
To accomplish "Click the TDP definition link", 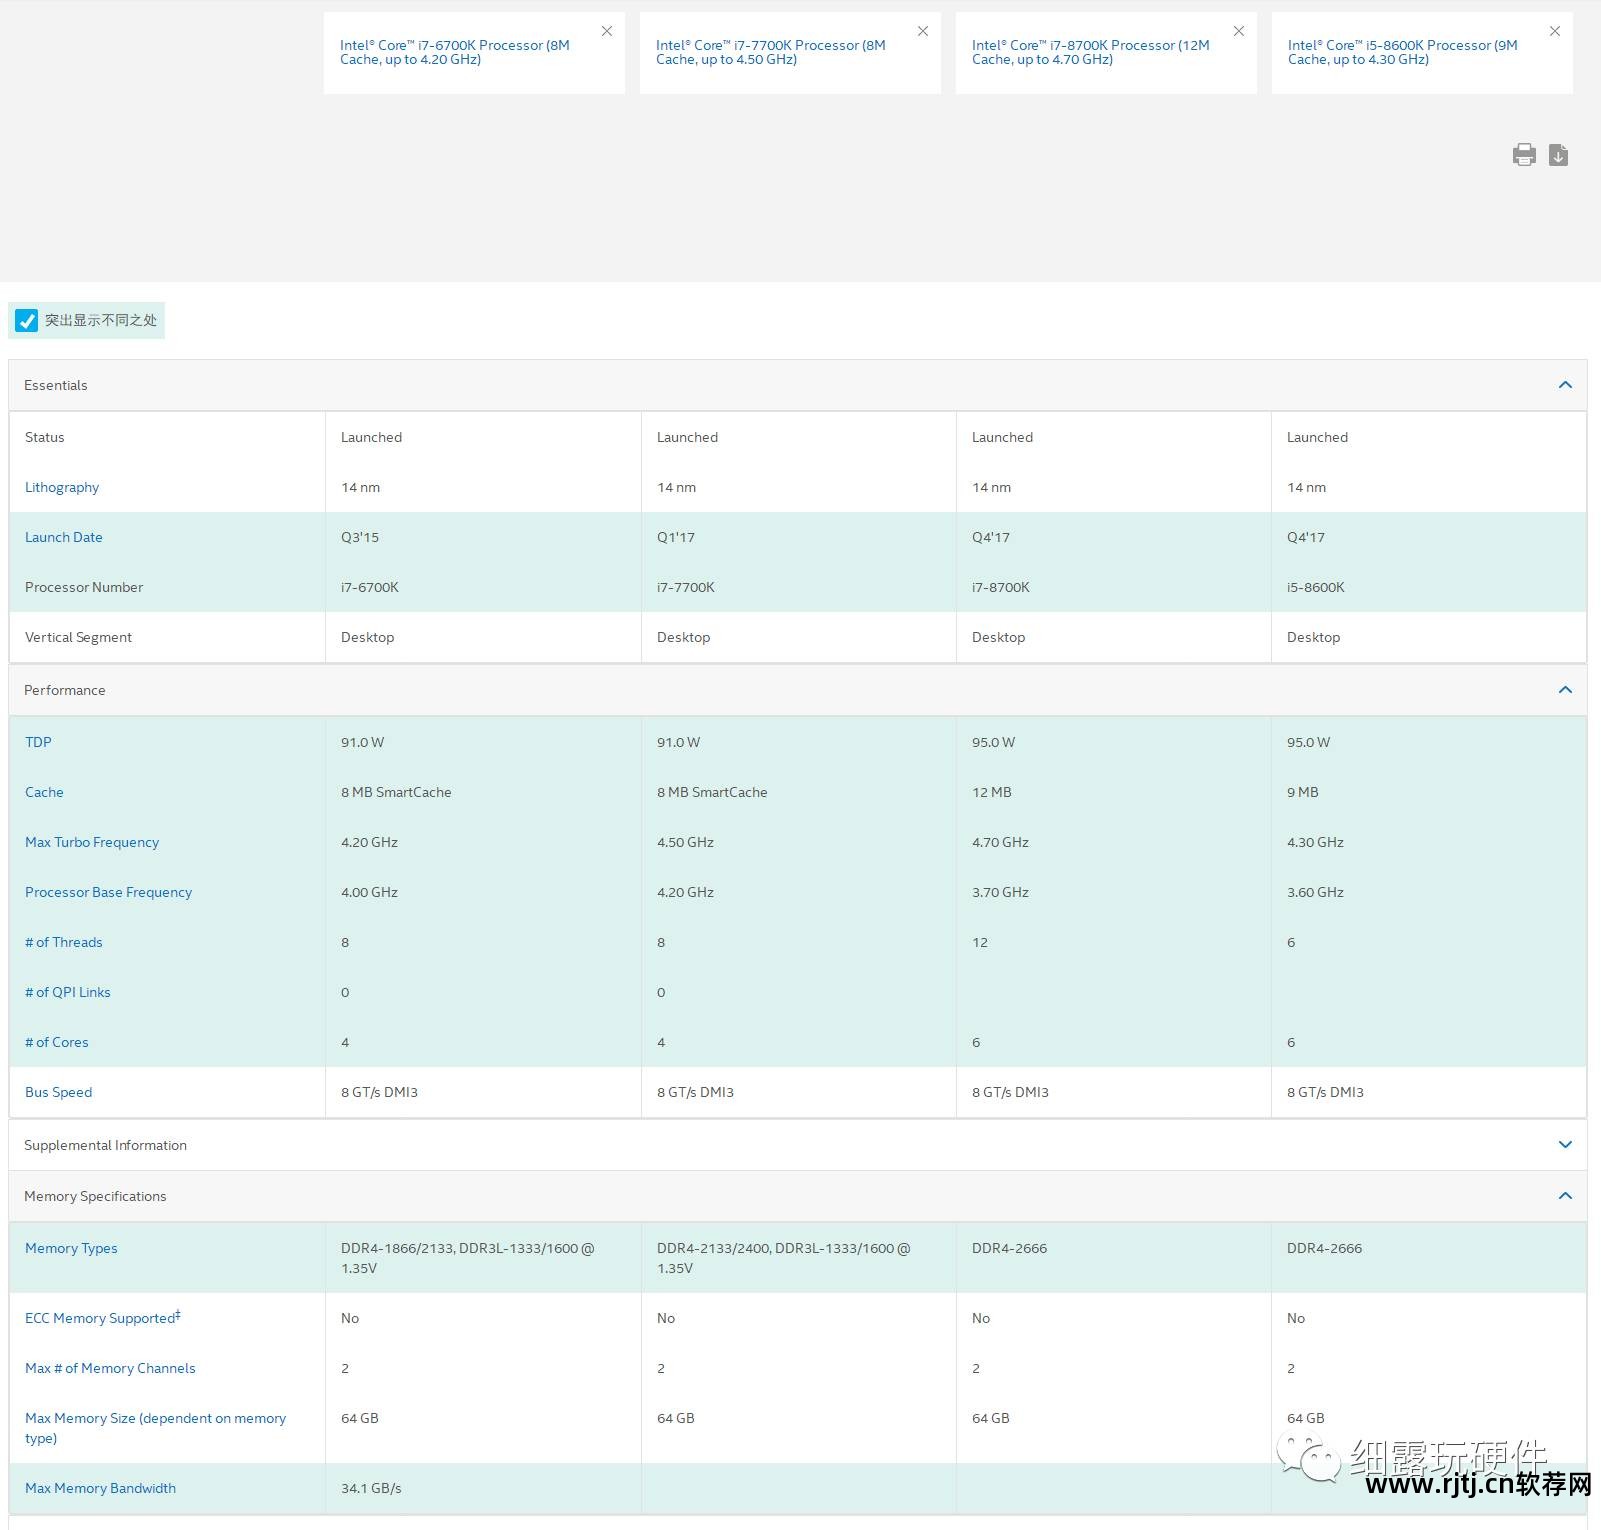I will click(x=38, y=742).
